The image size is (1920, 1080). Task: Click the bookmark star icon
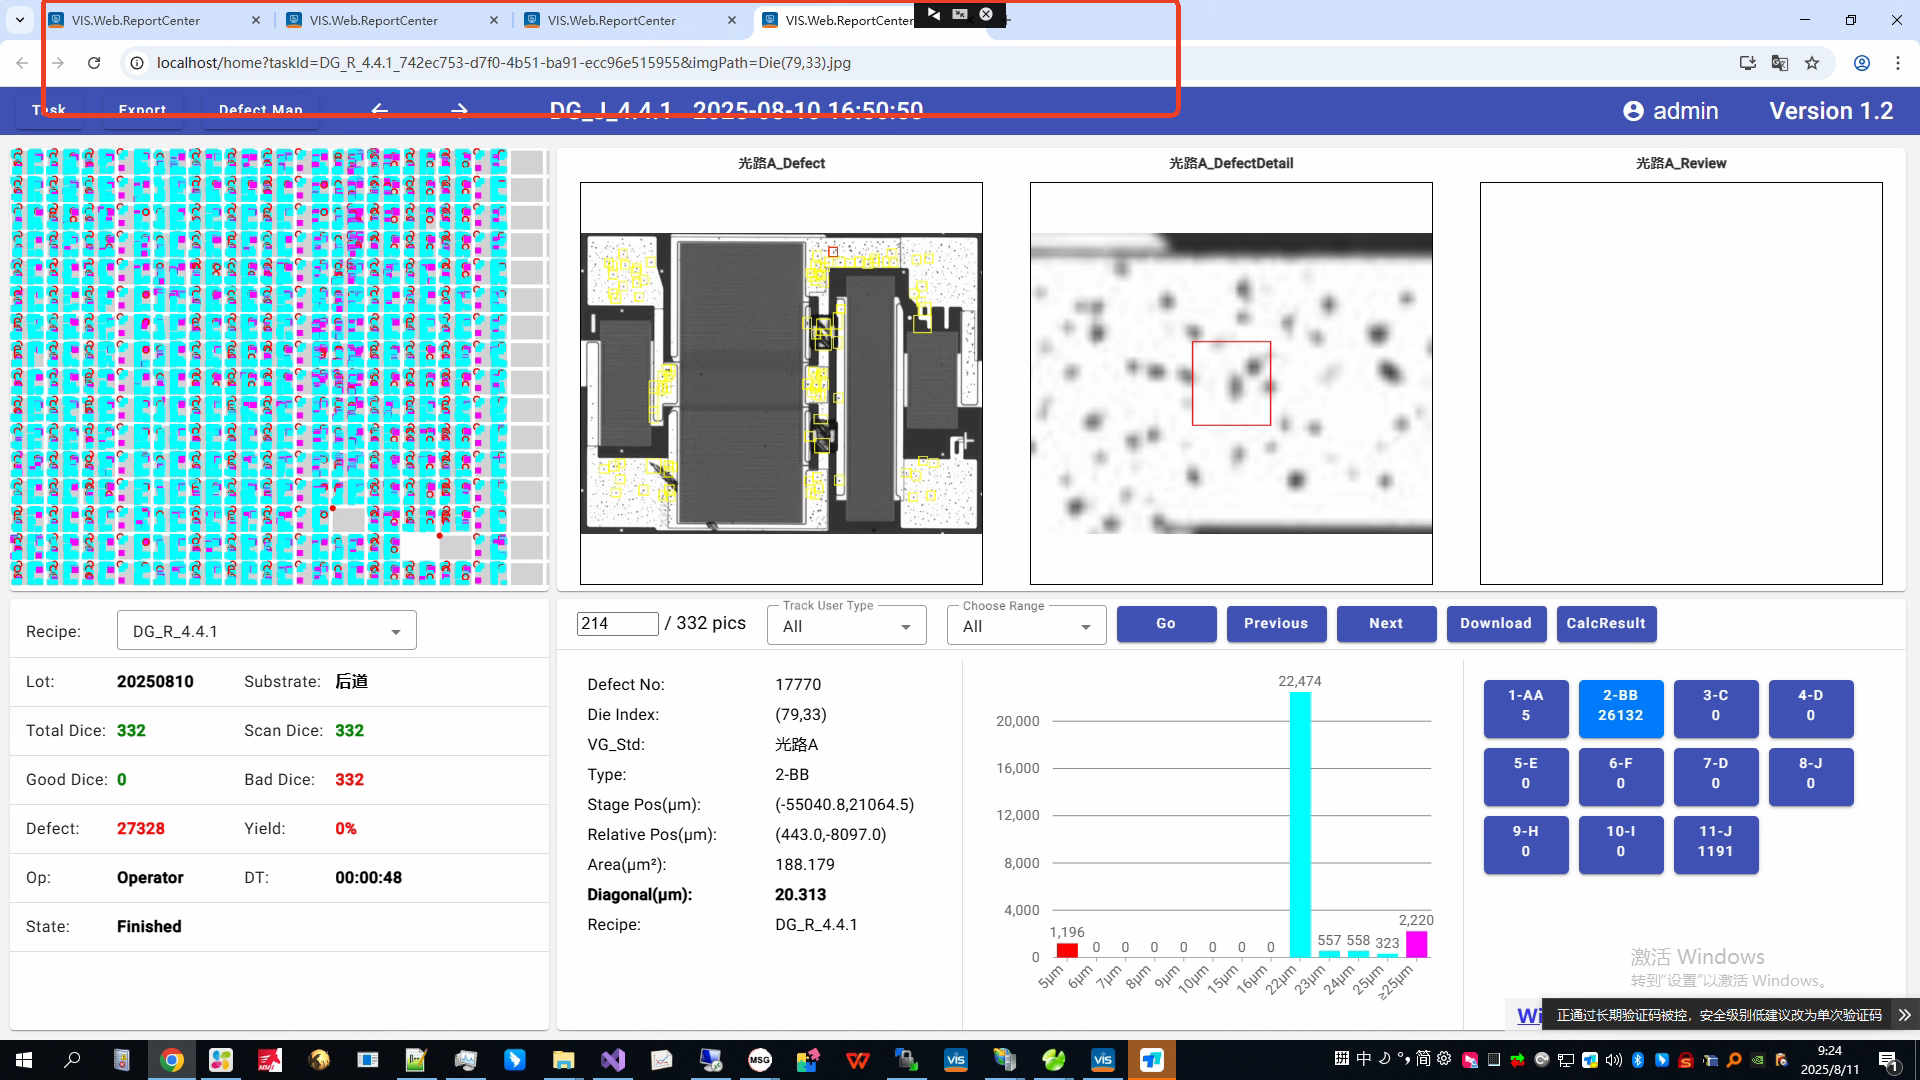pos(1812,63)
